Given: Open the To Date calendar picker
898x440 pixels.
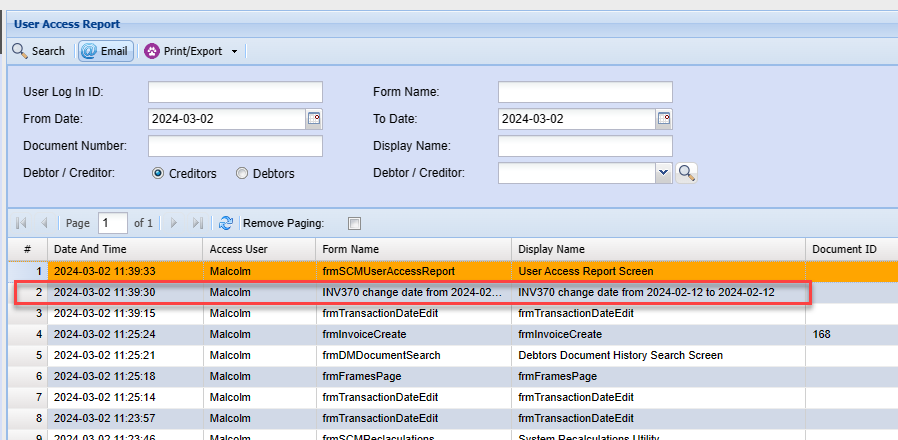Looking at the screenshot, I should coord(663,119).
